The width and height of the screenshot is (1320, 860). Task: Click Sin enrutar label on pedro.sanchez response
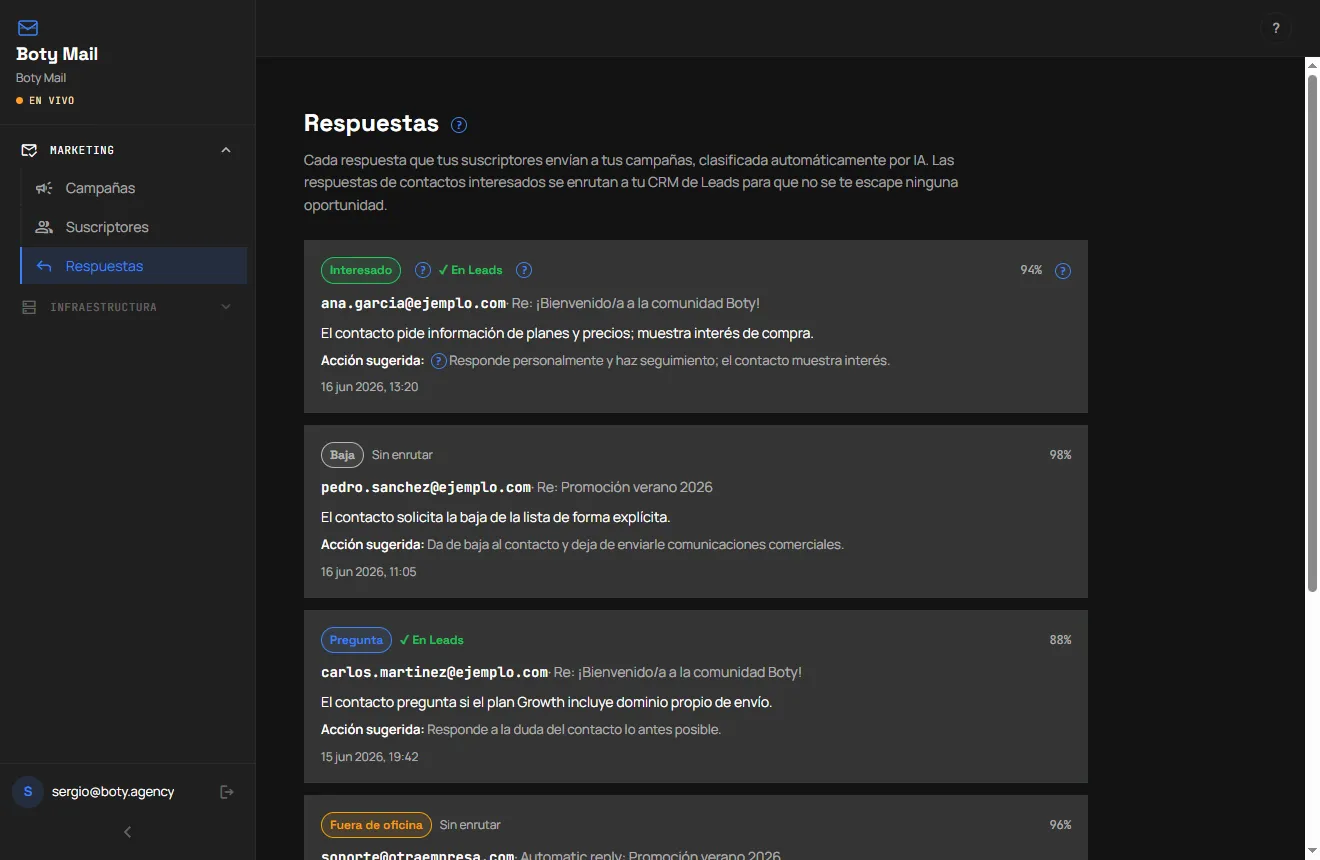tap(402, 455)
